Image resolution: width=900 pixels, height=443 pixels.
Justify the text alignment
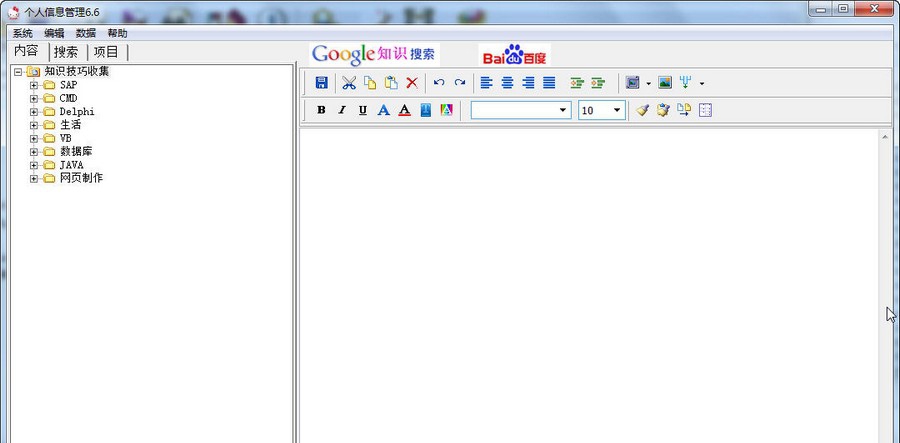coord(549,83)
